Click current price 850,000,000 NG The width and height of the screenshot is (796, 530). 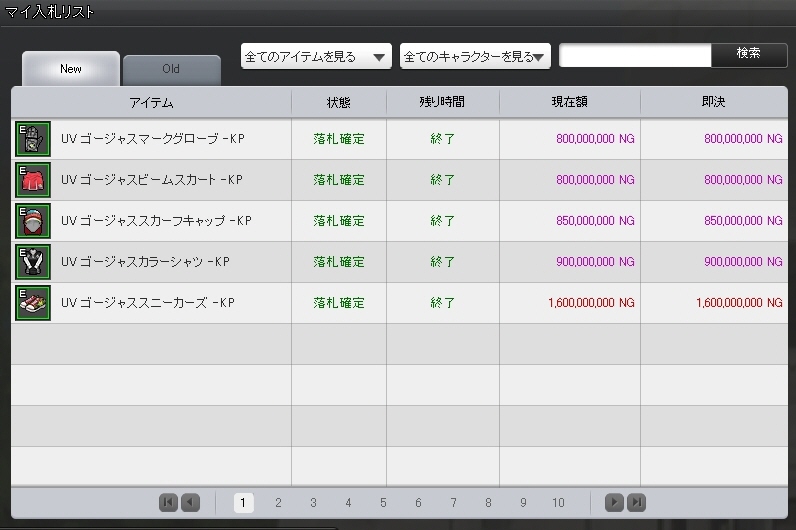[x=595, y=221]
